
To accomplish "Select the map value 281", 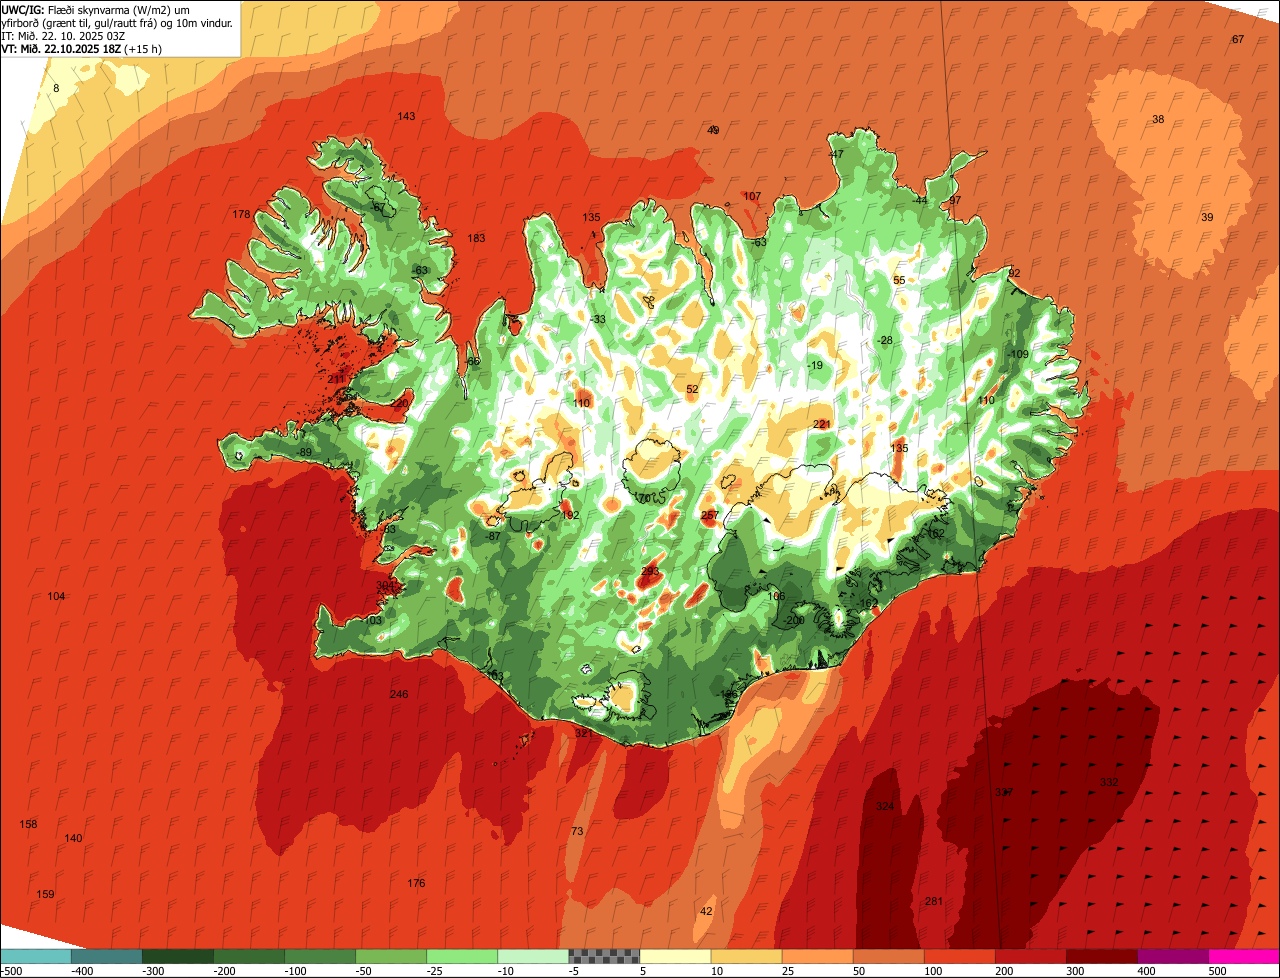I will tap(934, 902).
